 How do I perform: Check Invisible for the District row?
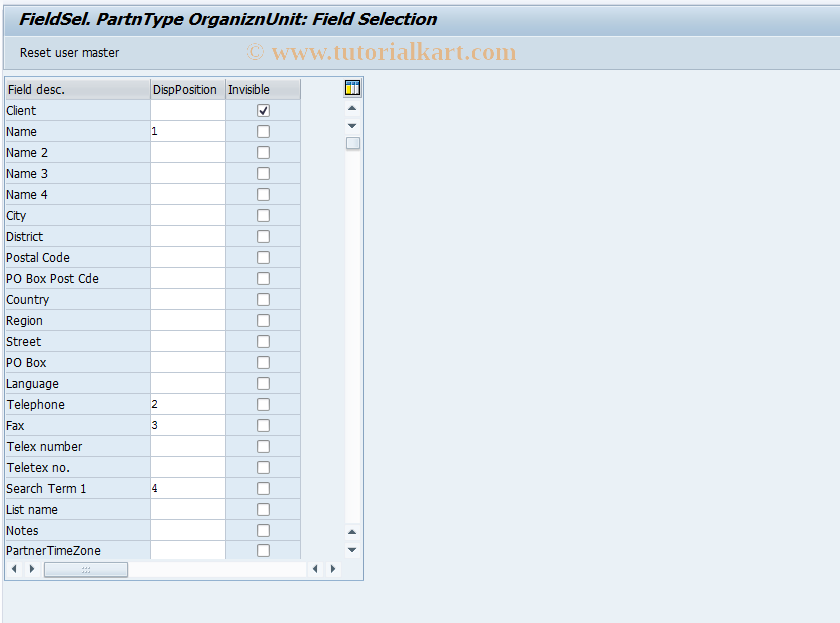point(263,236)
